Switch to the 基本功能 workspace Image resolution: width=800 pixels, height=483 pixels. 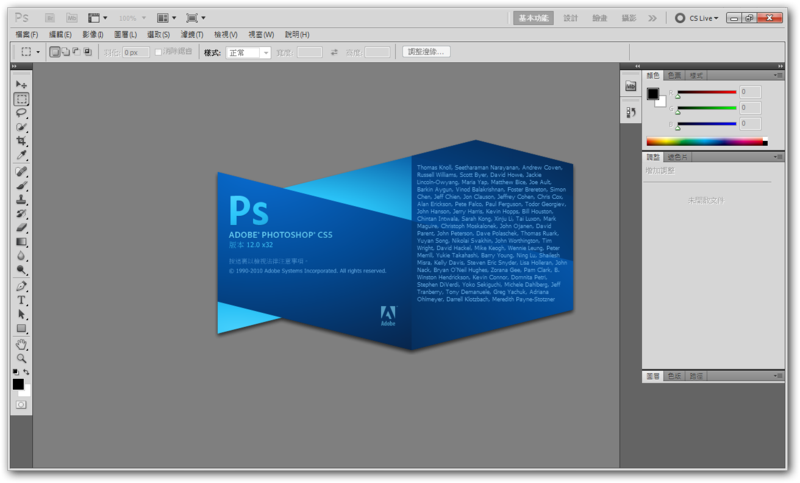533,18
